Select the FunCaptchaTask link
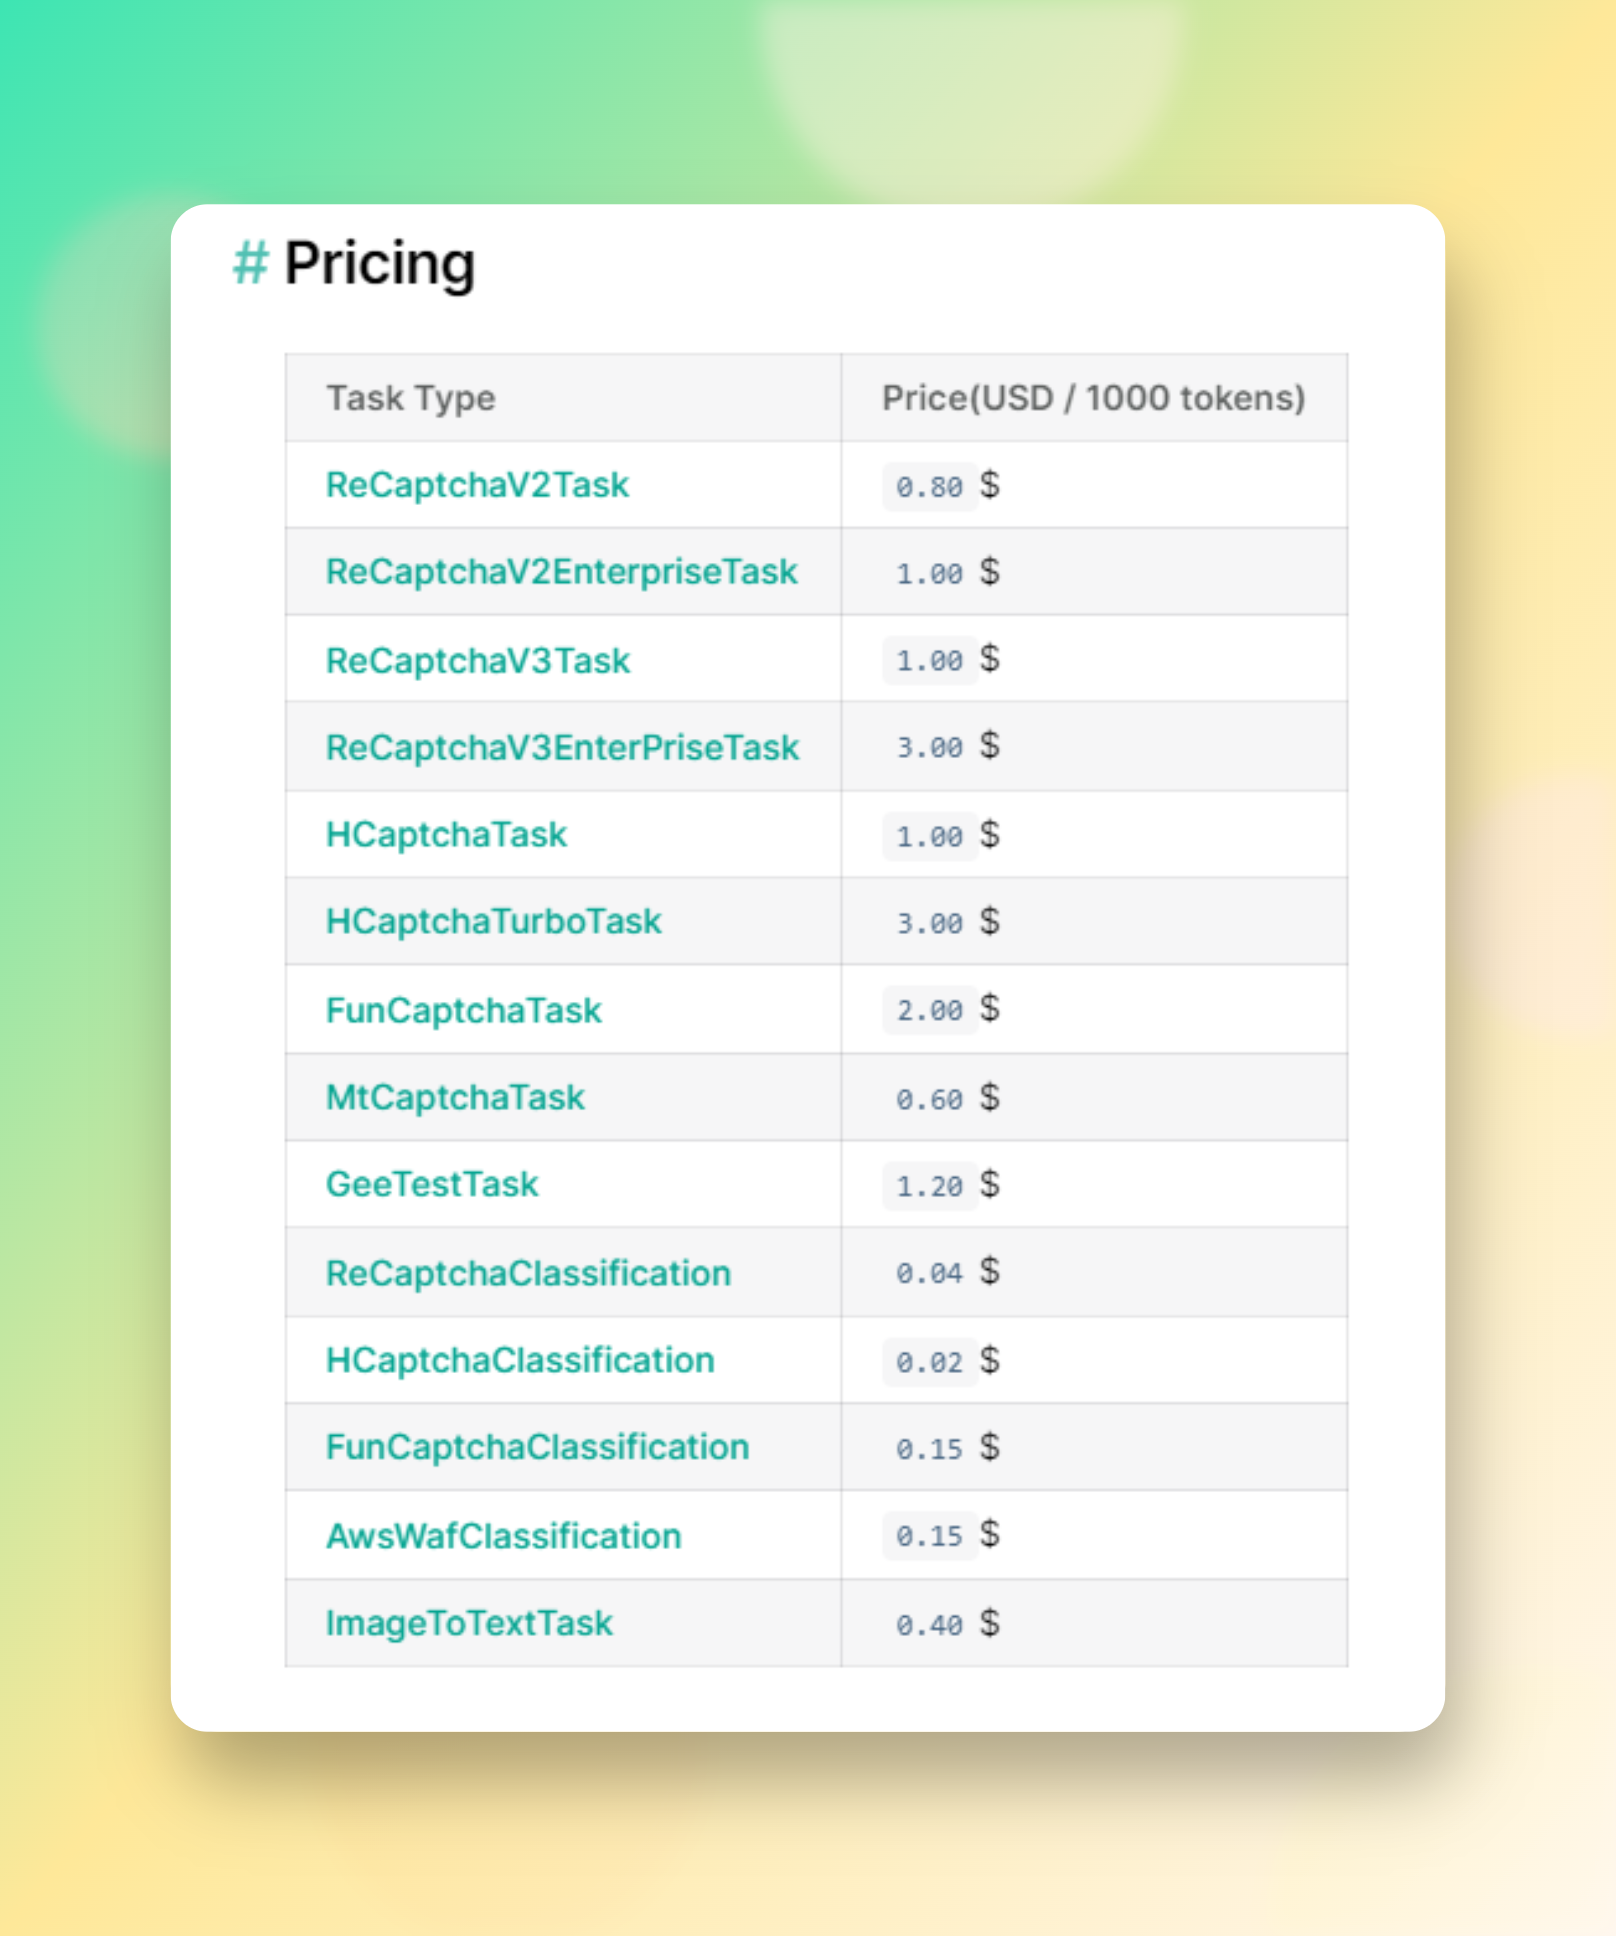 coord(464,1010)
